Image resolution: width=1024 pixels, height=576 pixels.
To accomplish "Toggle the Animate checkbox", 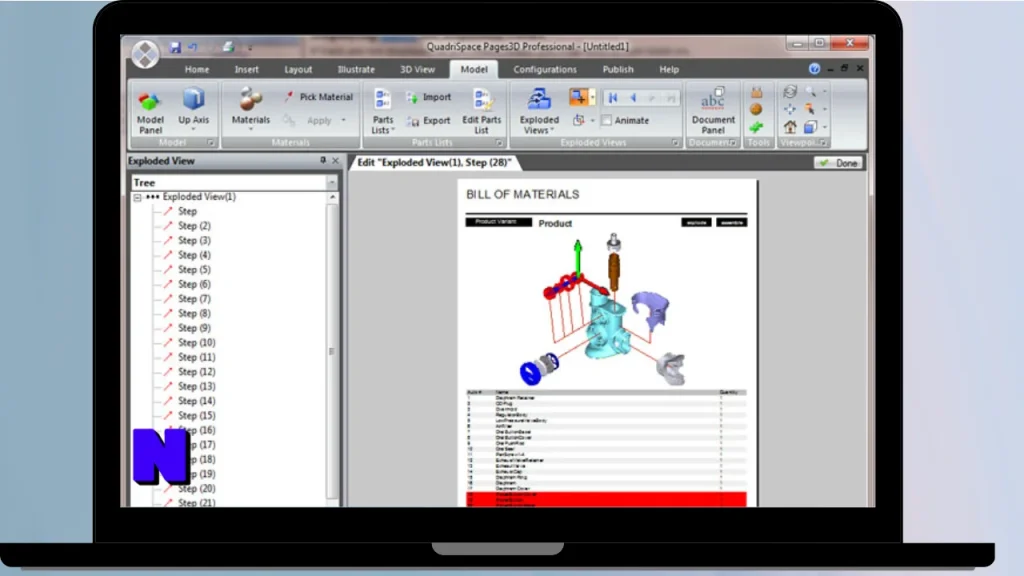I will coord(607,120).
